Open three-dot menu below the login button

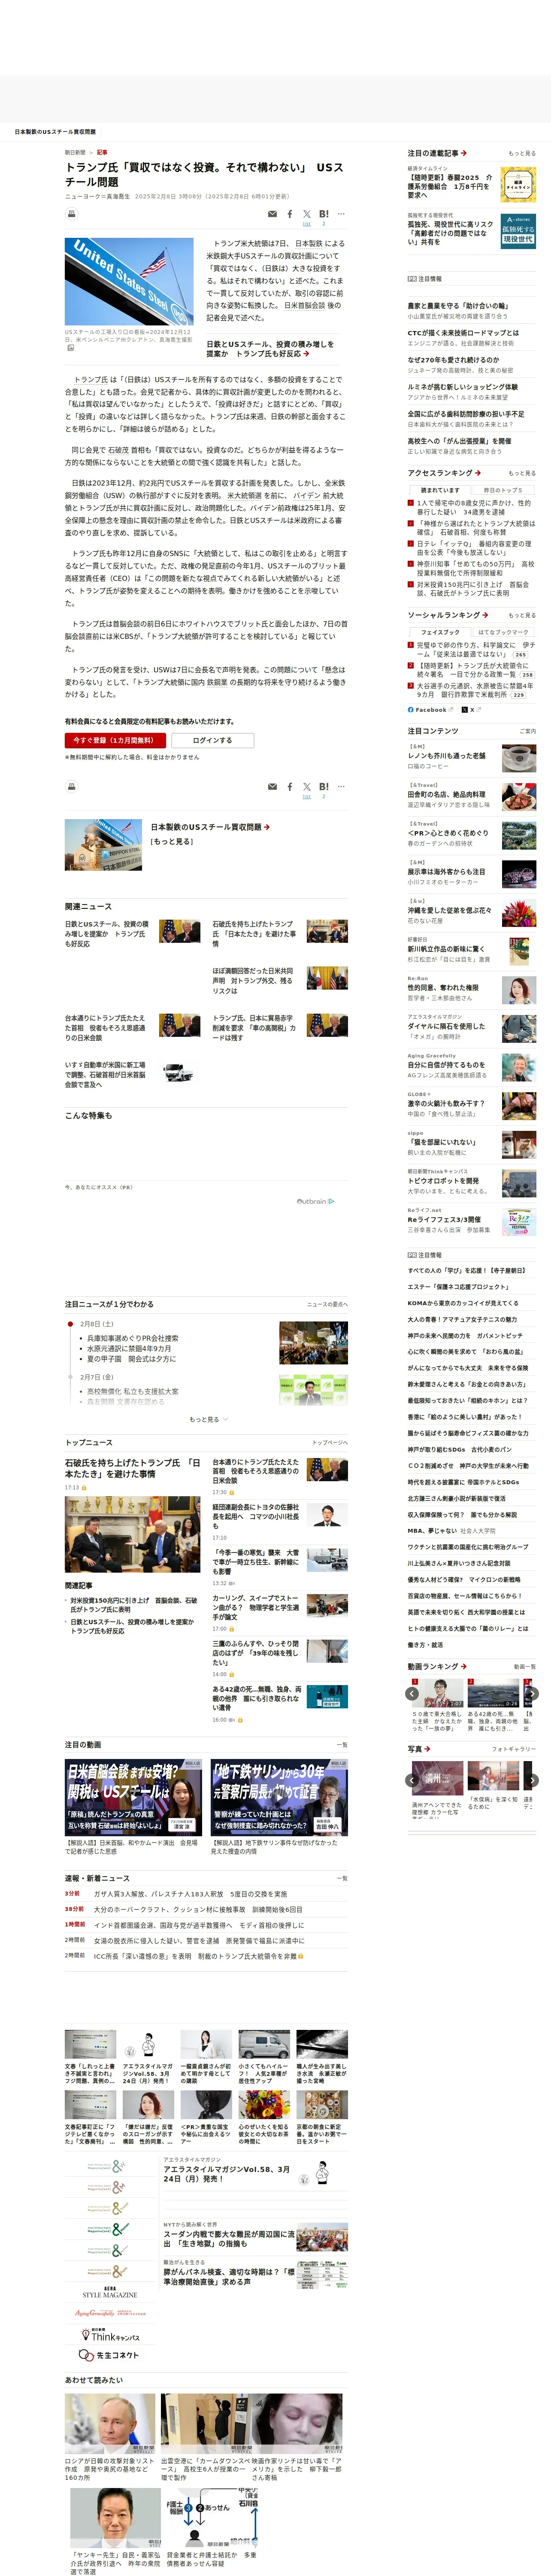(341, 787)
